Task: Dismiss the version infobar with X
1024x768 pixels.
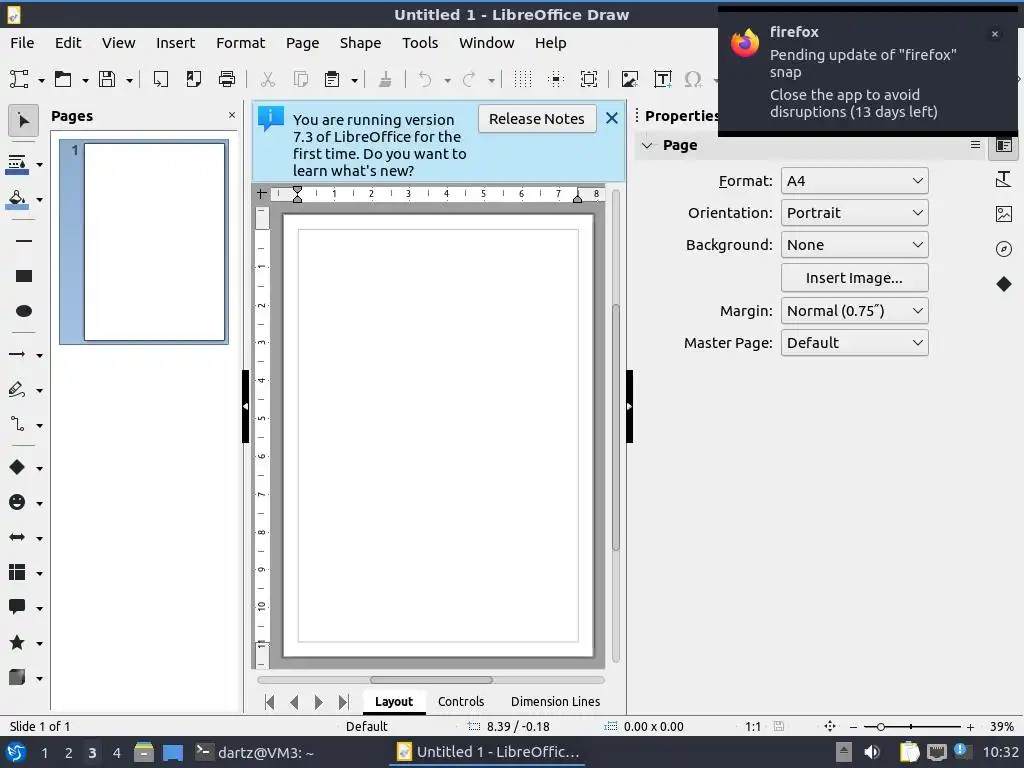Action: point(612,118)
